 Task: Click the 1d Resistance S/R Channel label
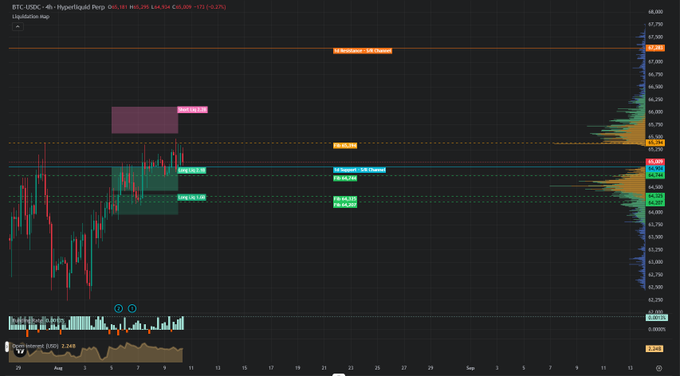click(363, 51)
